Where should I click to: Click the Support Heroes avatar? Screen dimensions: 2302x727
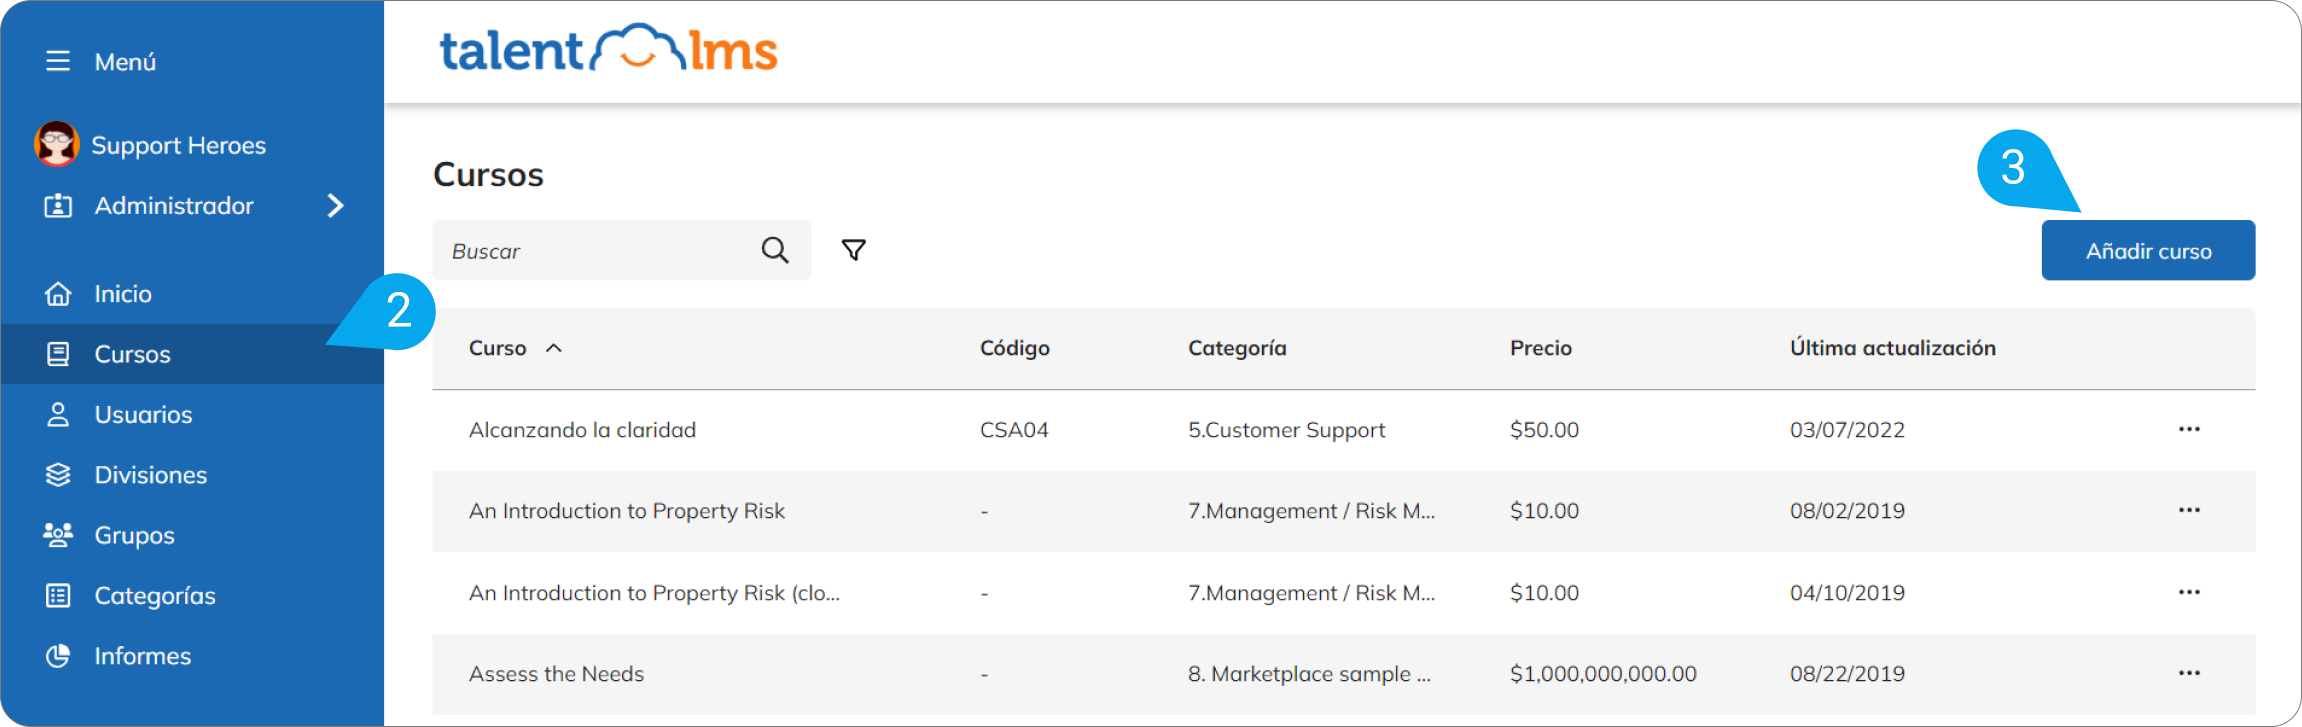(57, 144)
